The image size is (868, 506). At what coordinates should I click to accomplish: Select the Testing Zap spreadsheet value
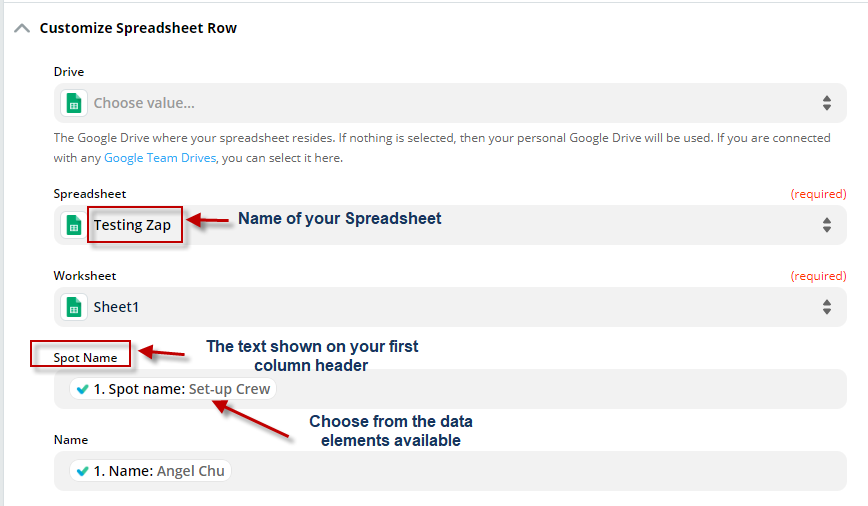tap(132, 225)
